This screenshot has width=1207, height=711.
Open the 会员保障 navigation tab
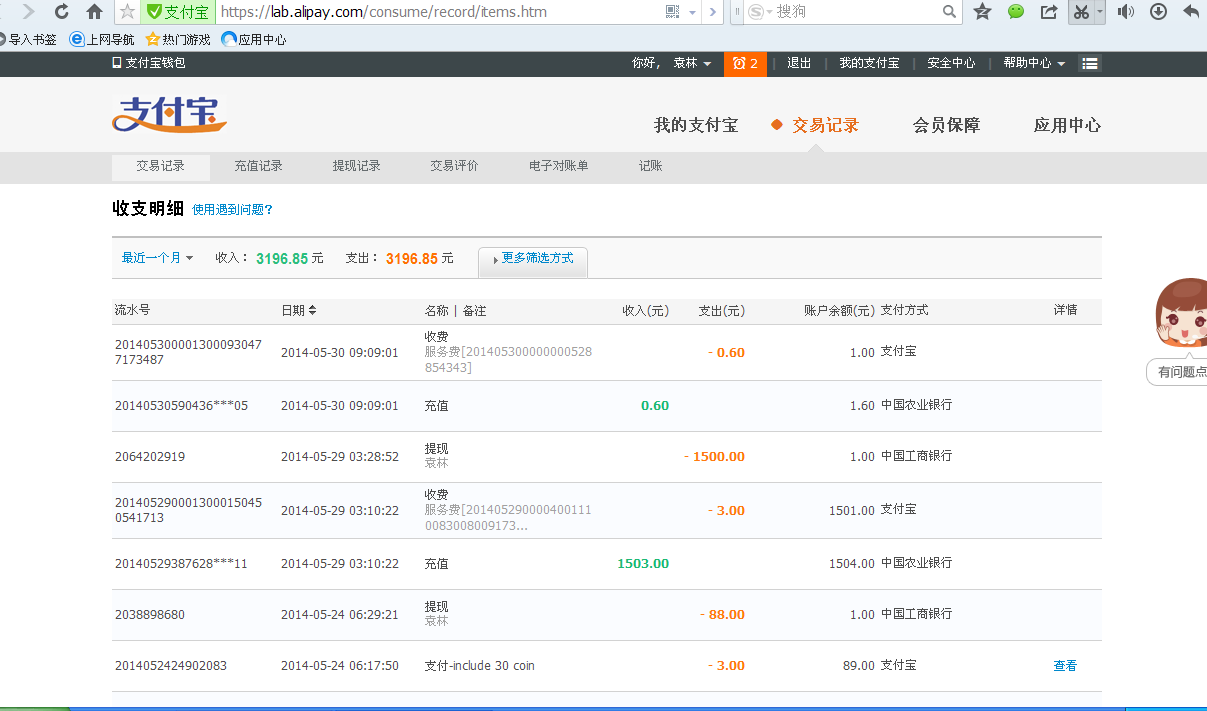[946, 125]
